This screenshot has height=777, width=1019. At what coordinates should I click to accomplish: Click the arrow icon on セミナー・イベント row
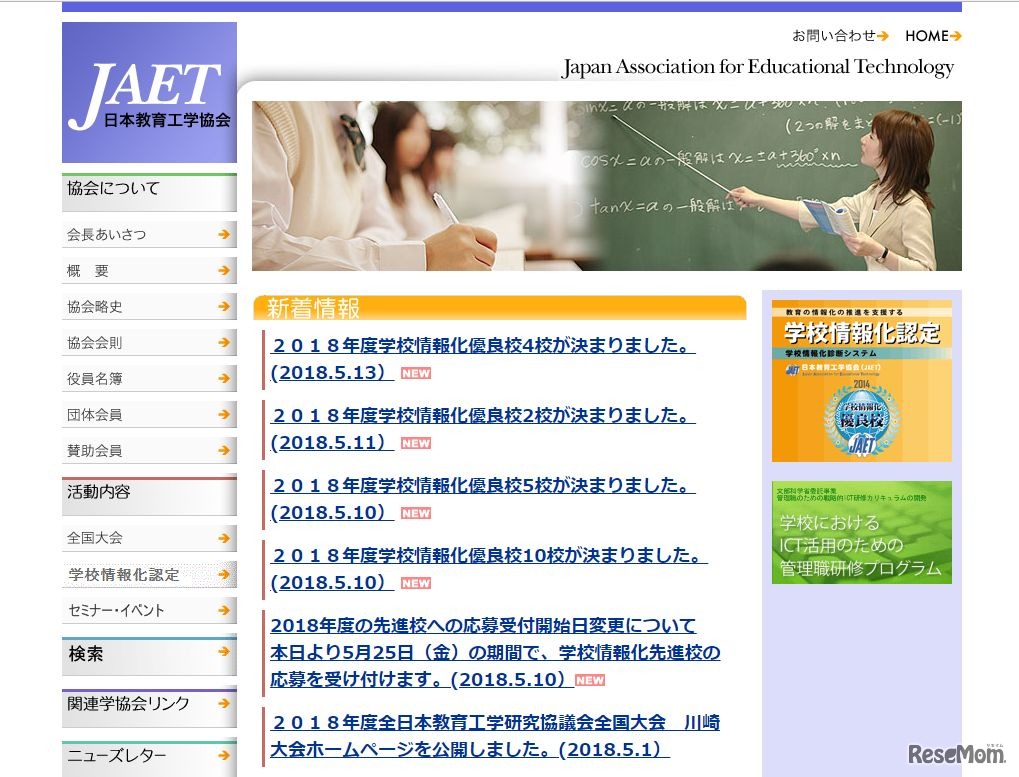pos(224,610)
